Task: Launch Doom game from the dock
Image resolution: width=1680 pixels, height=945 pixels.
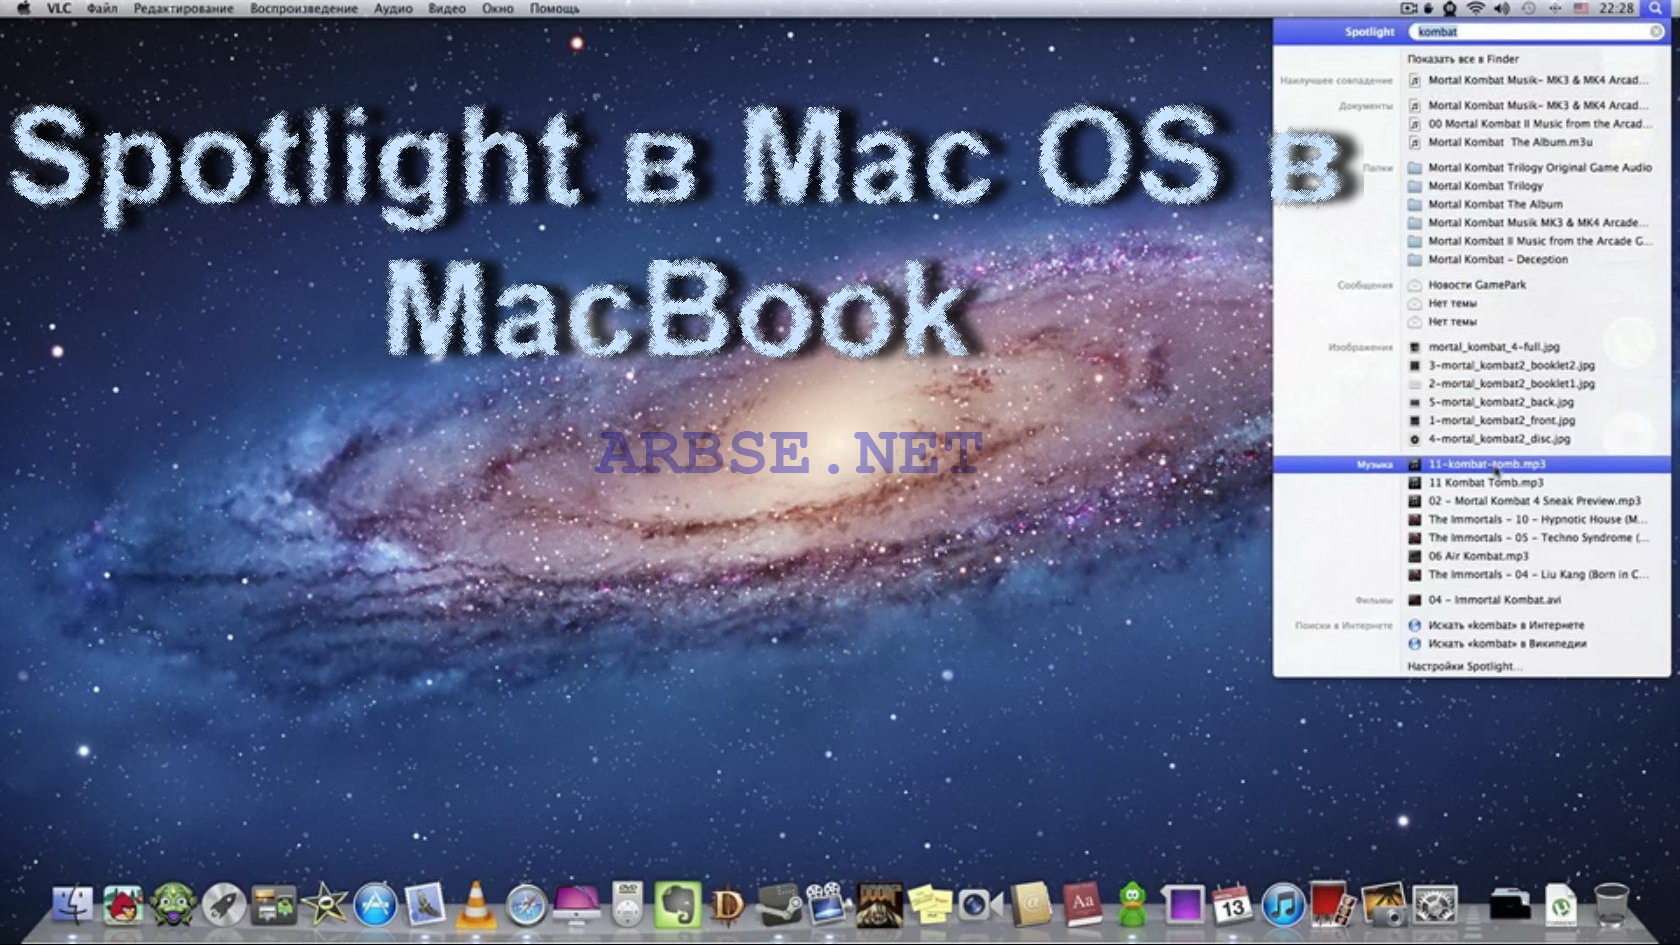Action: coord(879,905)
